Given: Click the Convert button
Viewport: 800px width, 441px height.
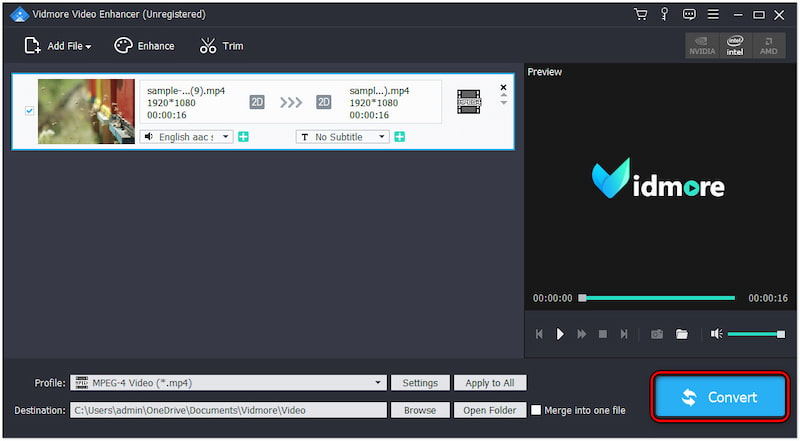Looking at the screenshot, I should 720,397.
